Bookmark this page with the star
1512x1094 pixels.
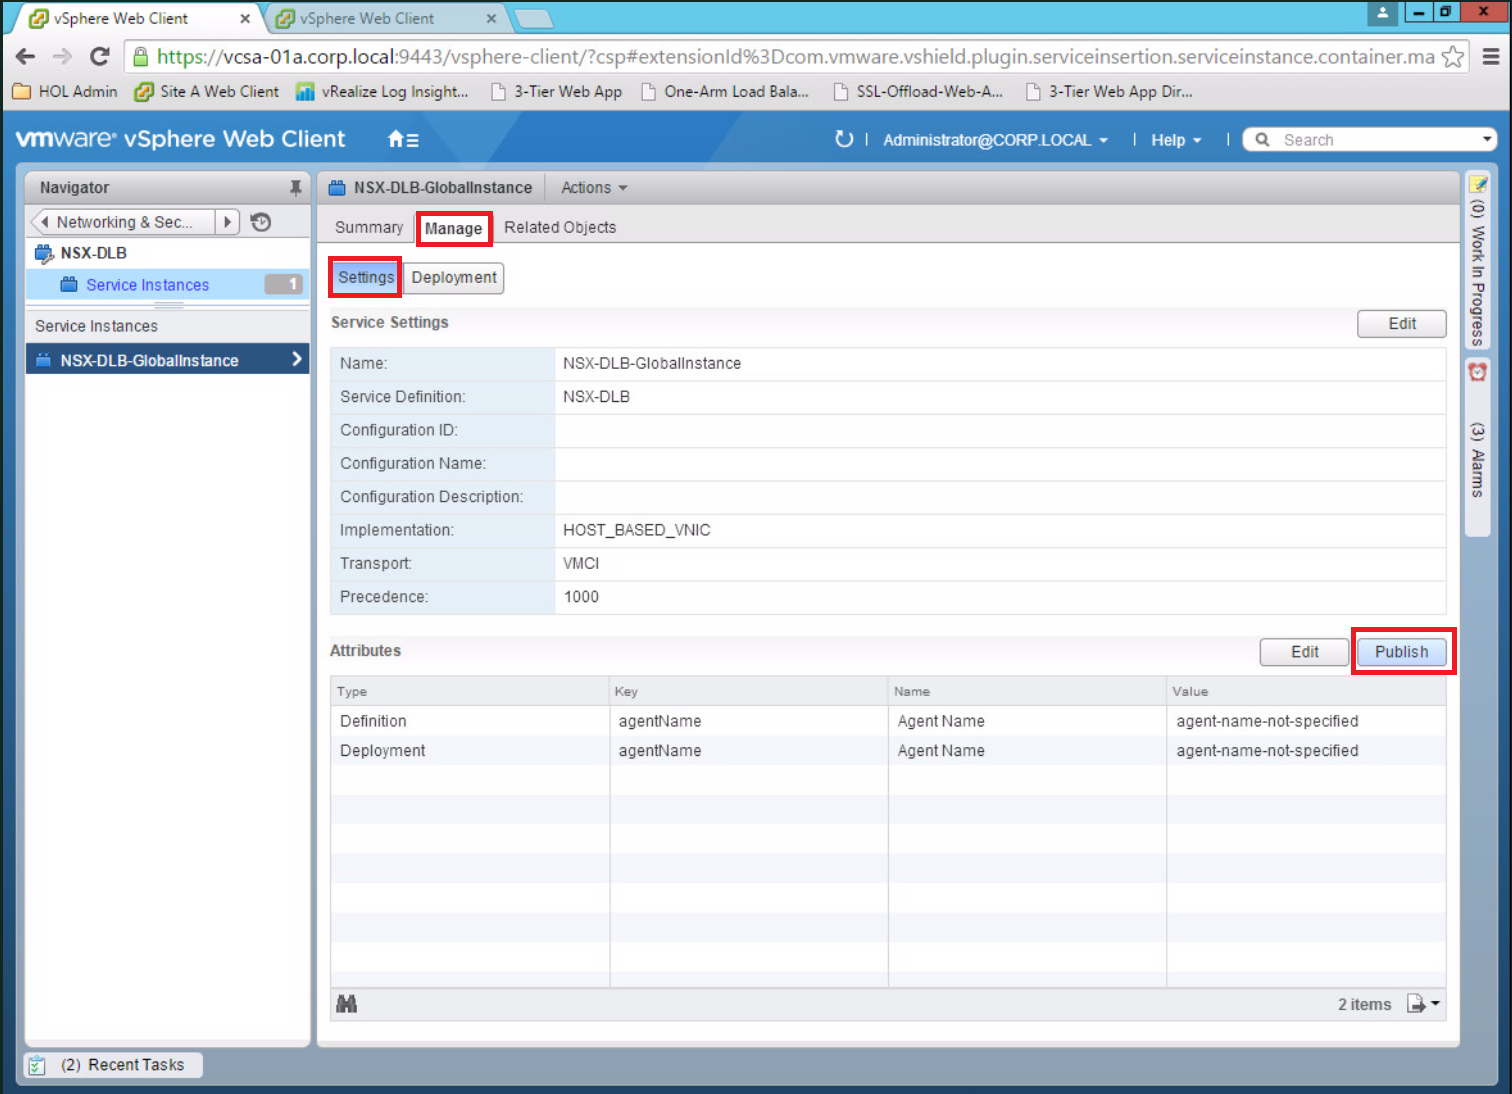[1453, 57]
